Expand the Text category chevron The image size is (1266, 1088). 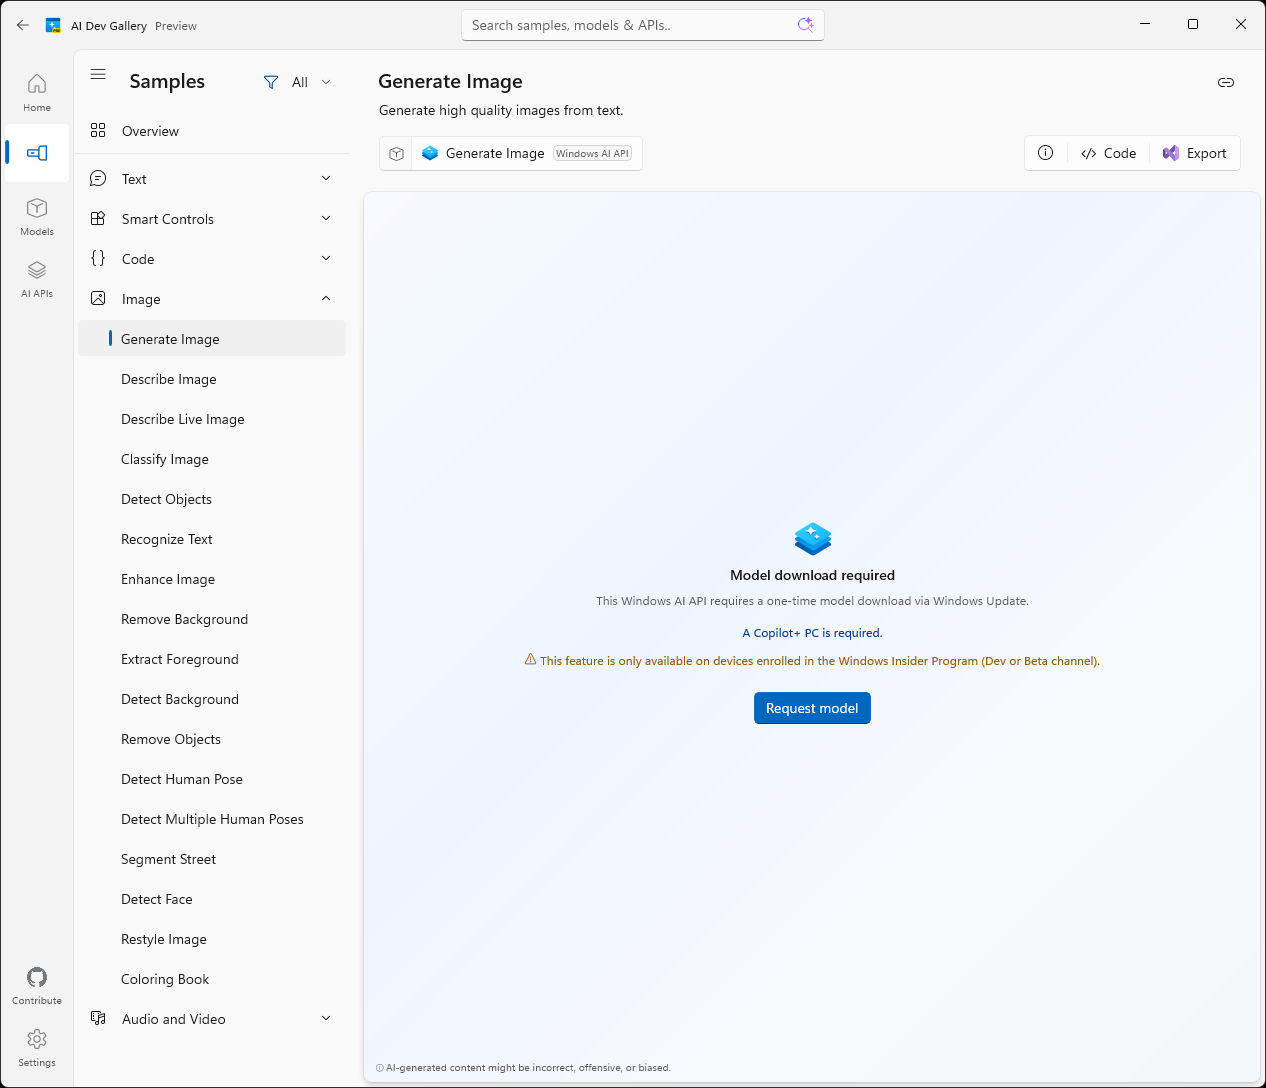326,178
